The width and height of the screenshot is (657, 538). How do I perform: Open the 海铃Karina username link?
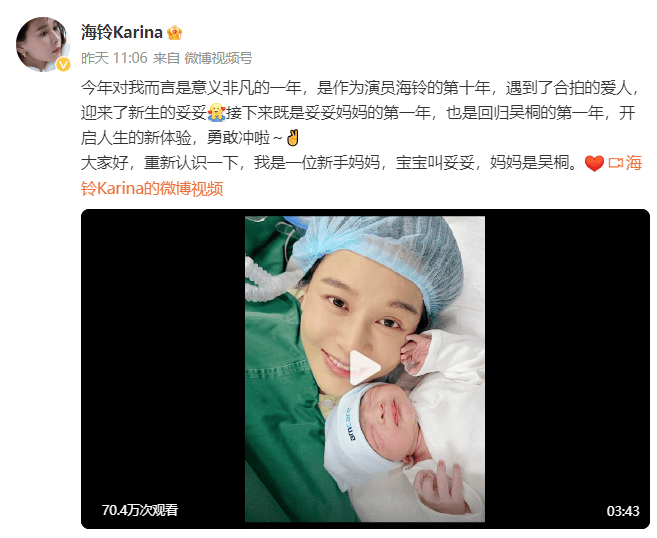coord(122,32)
